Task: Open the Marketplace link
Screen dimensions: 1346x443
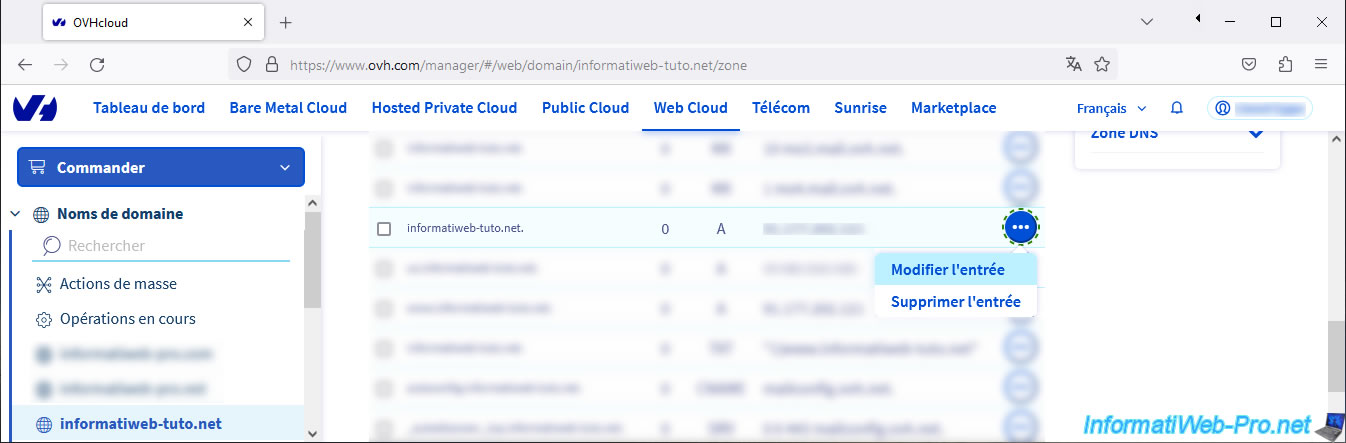Action: (953, 108)
